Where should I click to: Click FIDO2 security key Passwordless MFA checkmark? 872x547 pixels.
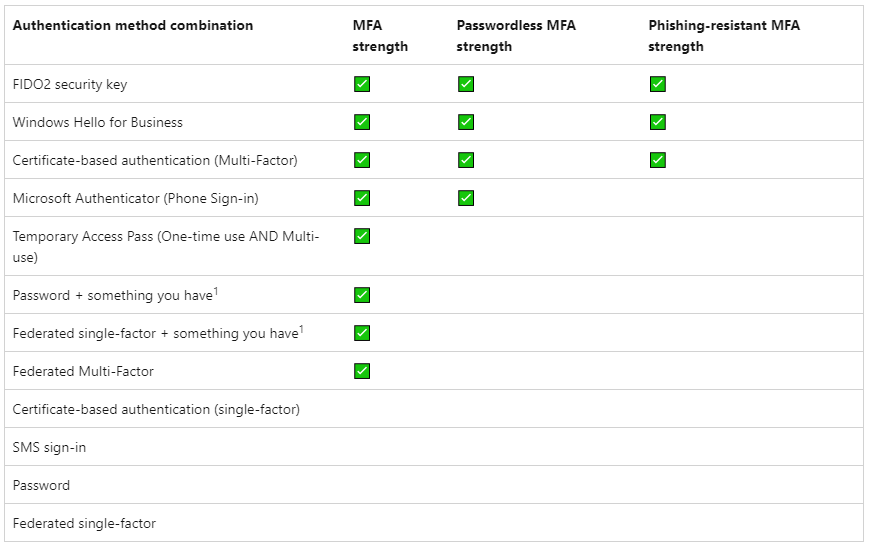(x=466, y=84)
